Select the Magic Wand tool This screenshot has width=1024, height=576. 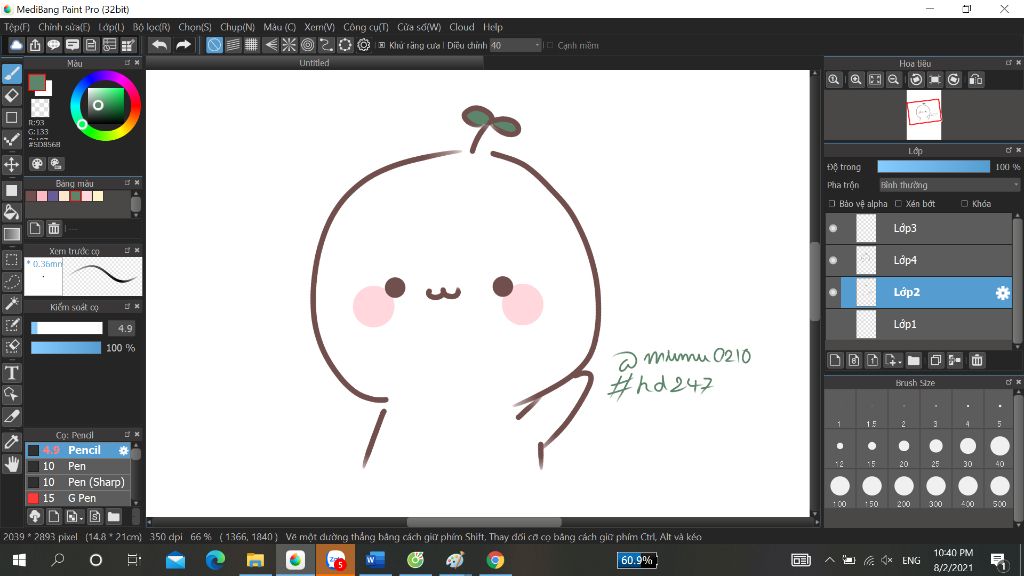12,304
